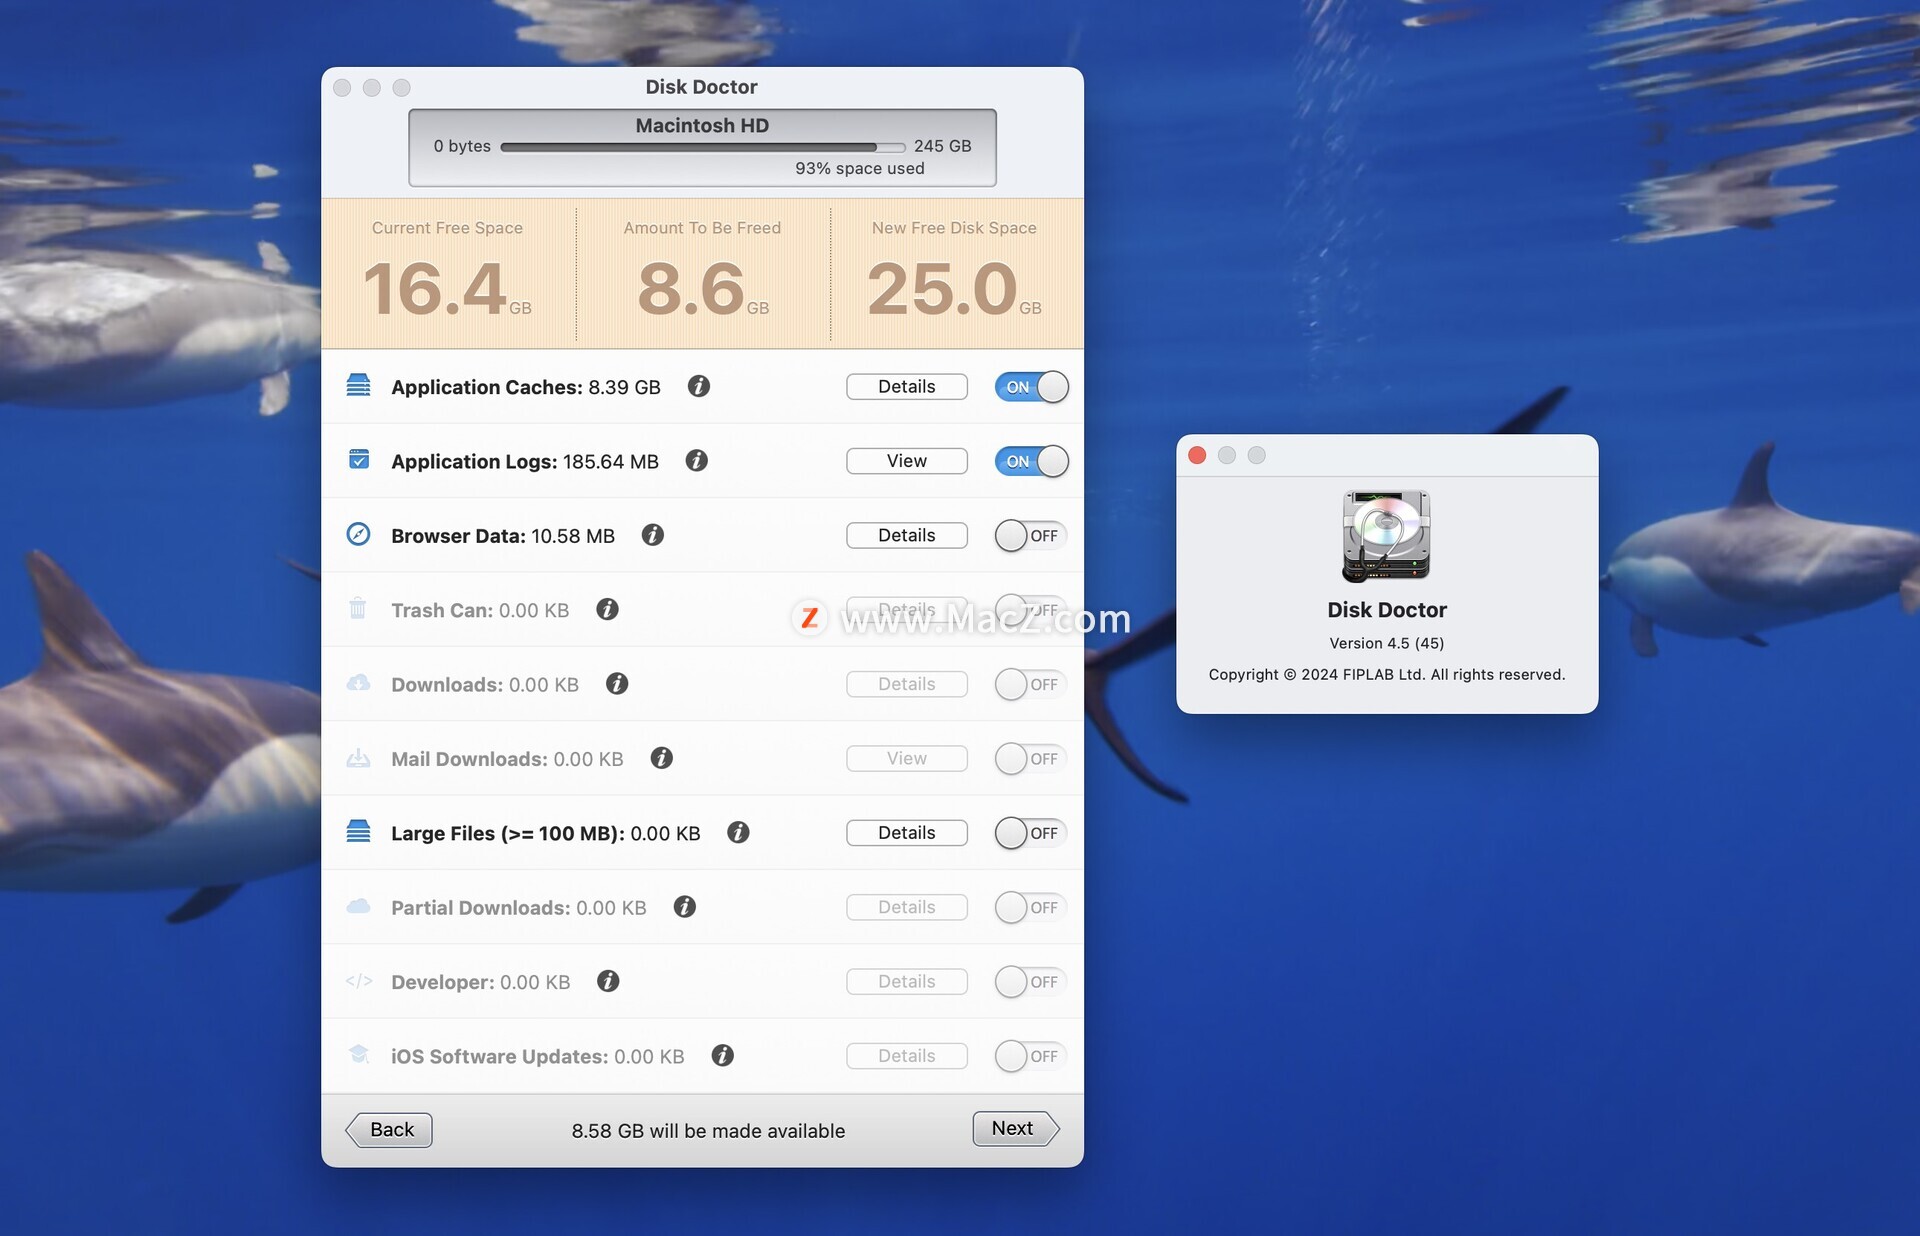This screenshot has height=1236, width=1920.
Task: Open info for Application Caches
Action: pos(699,386)
